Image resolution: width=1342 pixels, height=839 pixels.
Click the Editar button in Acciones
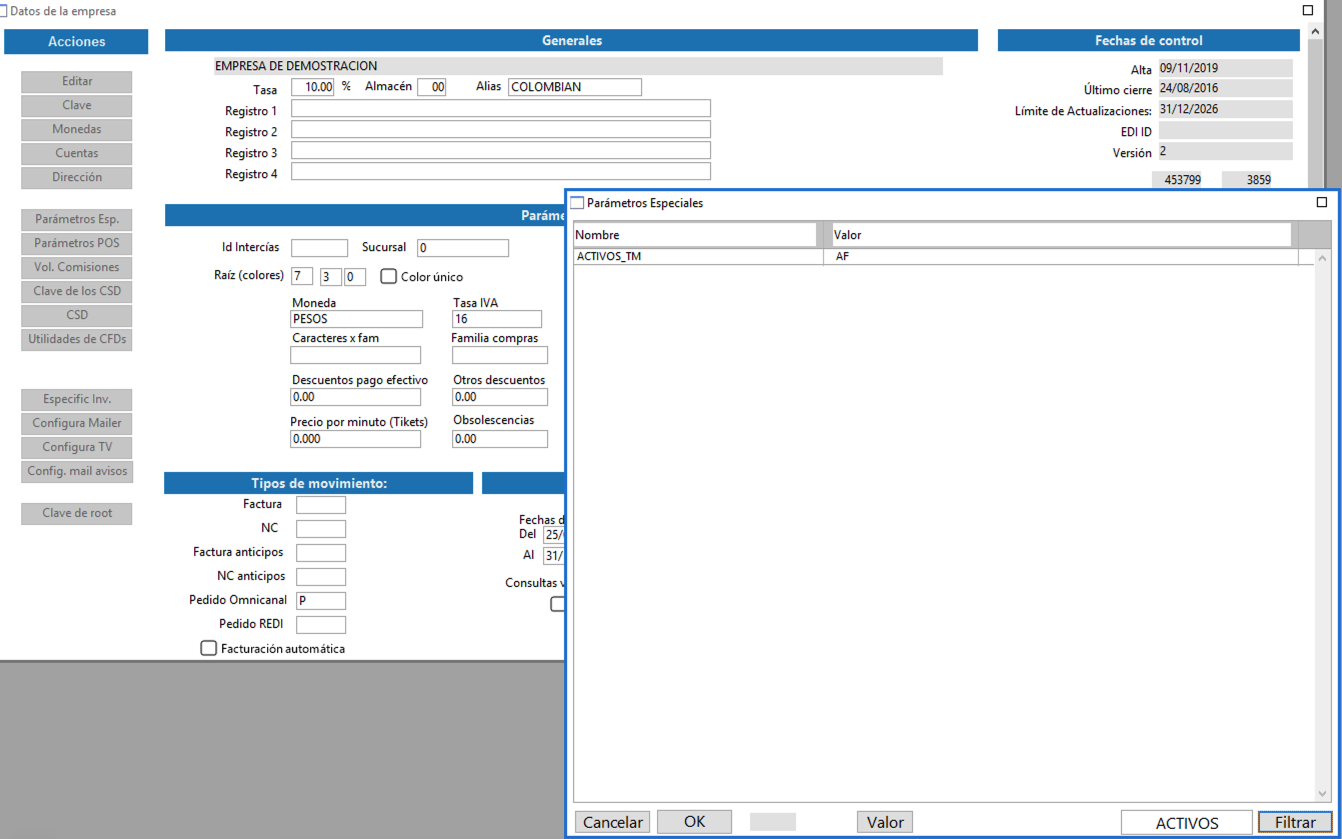tap(77, 81)
